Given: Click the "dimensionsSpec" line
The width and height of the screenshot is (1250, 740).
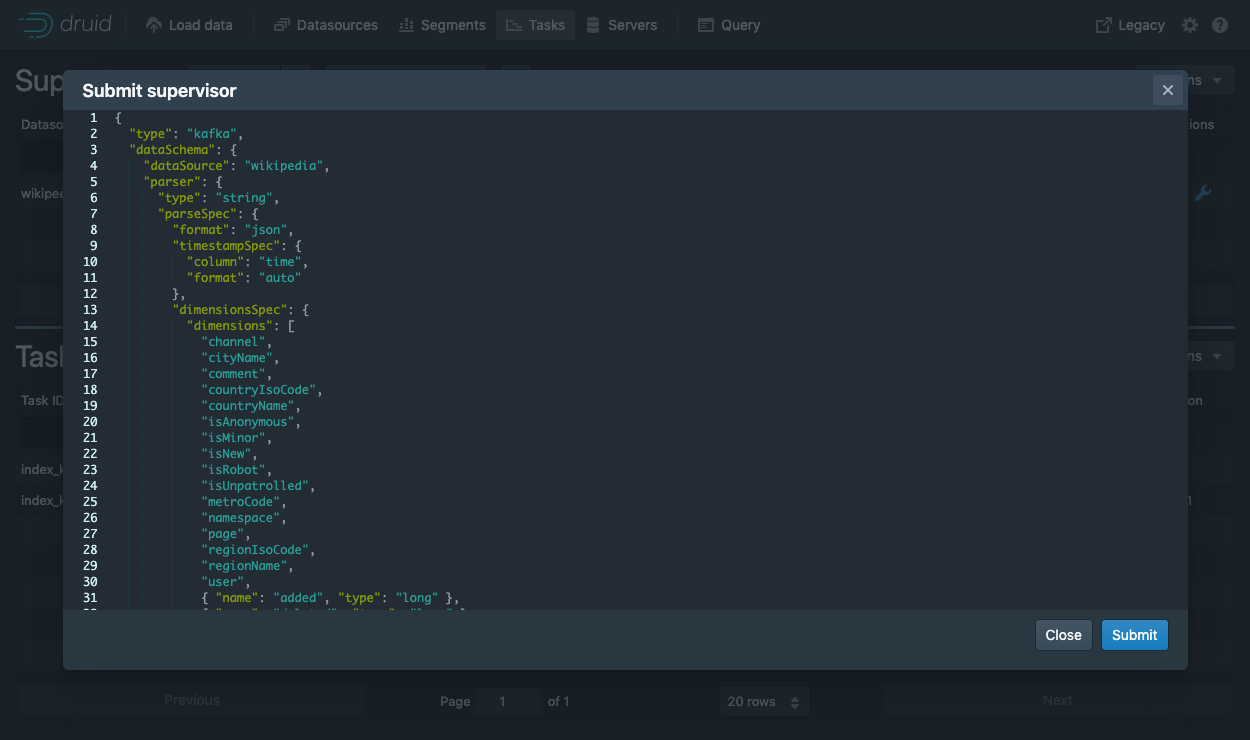Looking at the screenshot, I should 240,310.
